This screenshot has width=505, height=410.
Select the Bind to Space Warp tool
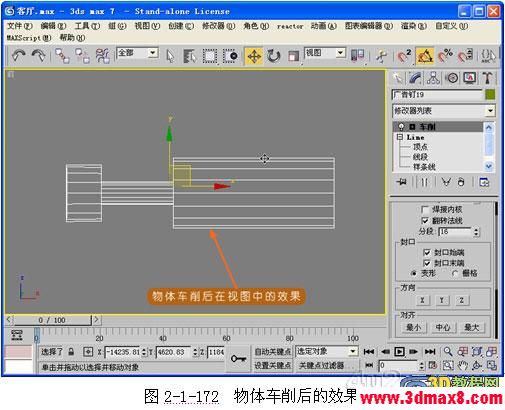(x=103, y=56)
